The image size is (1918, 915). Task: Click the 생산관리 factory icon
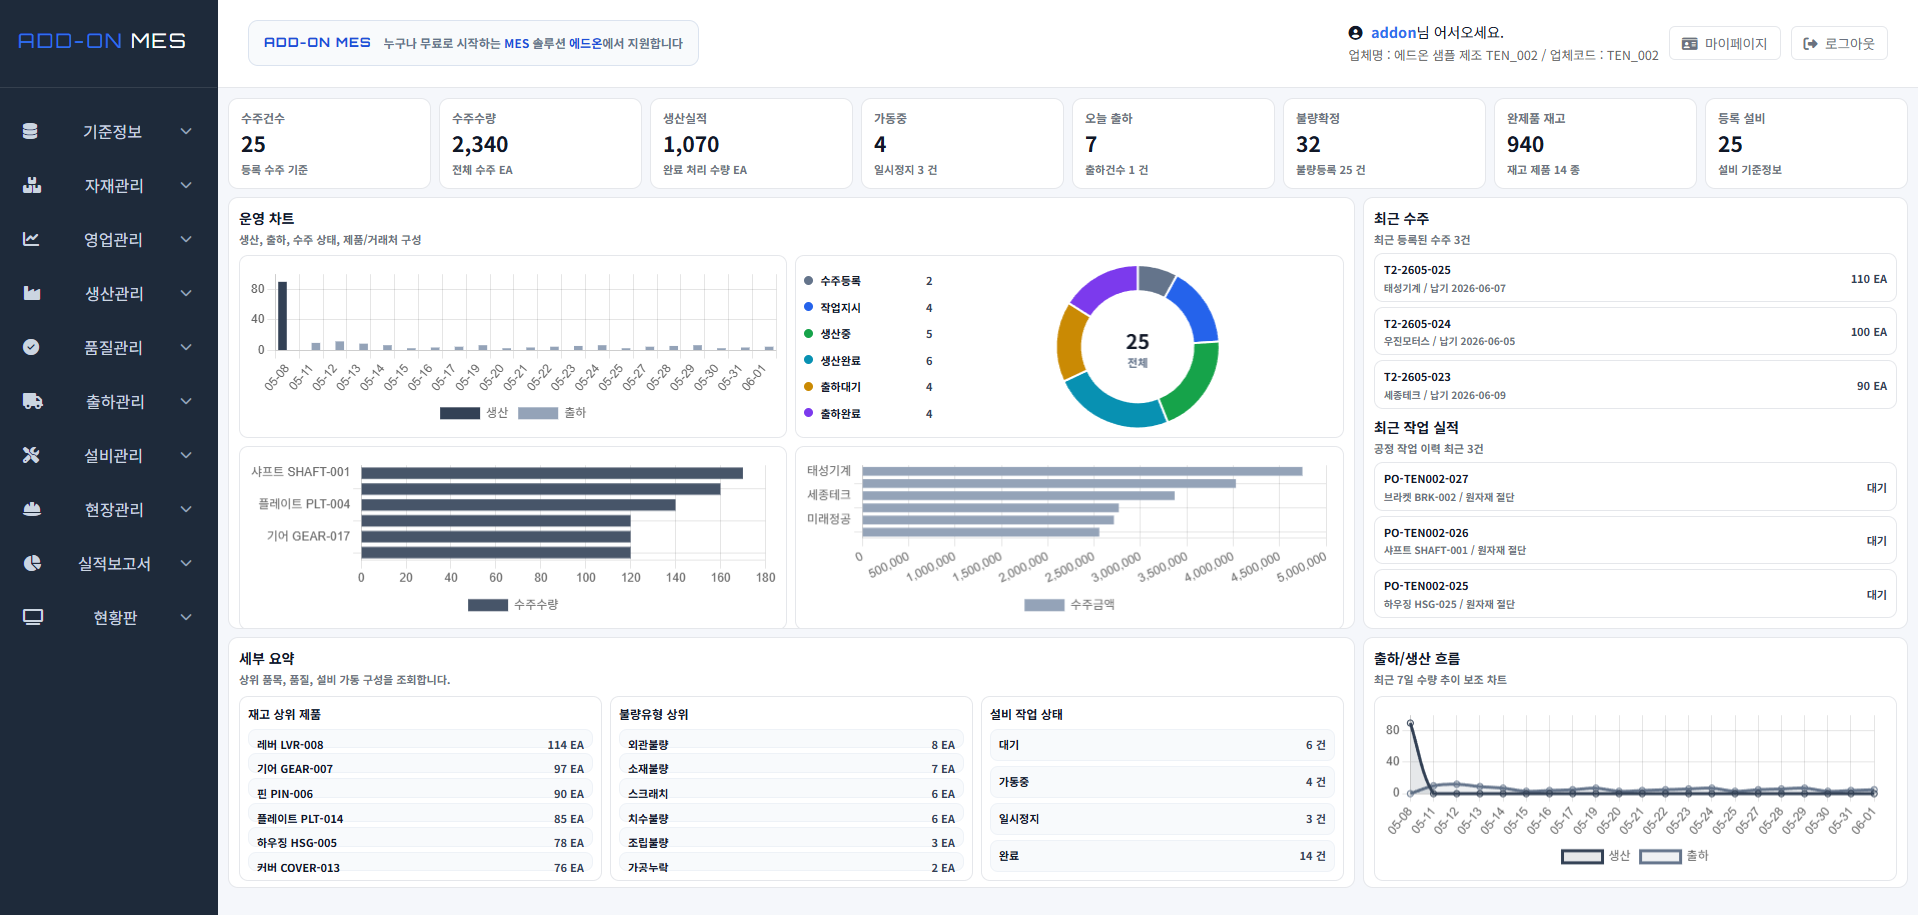point(32,293)
